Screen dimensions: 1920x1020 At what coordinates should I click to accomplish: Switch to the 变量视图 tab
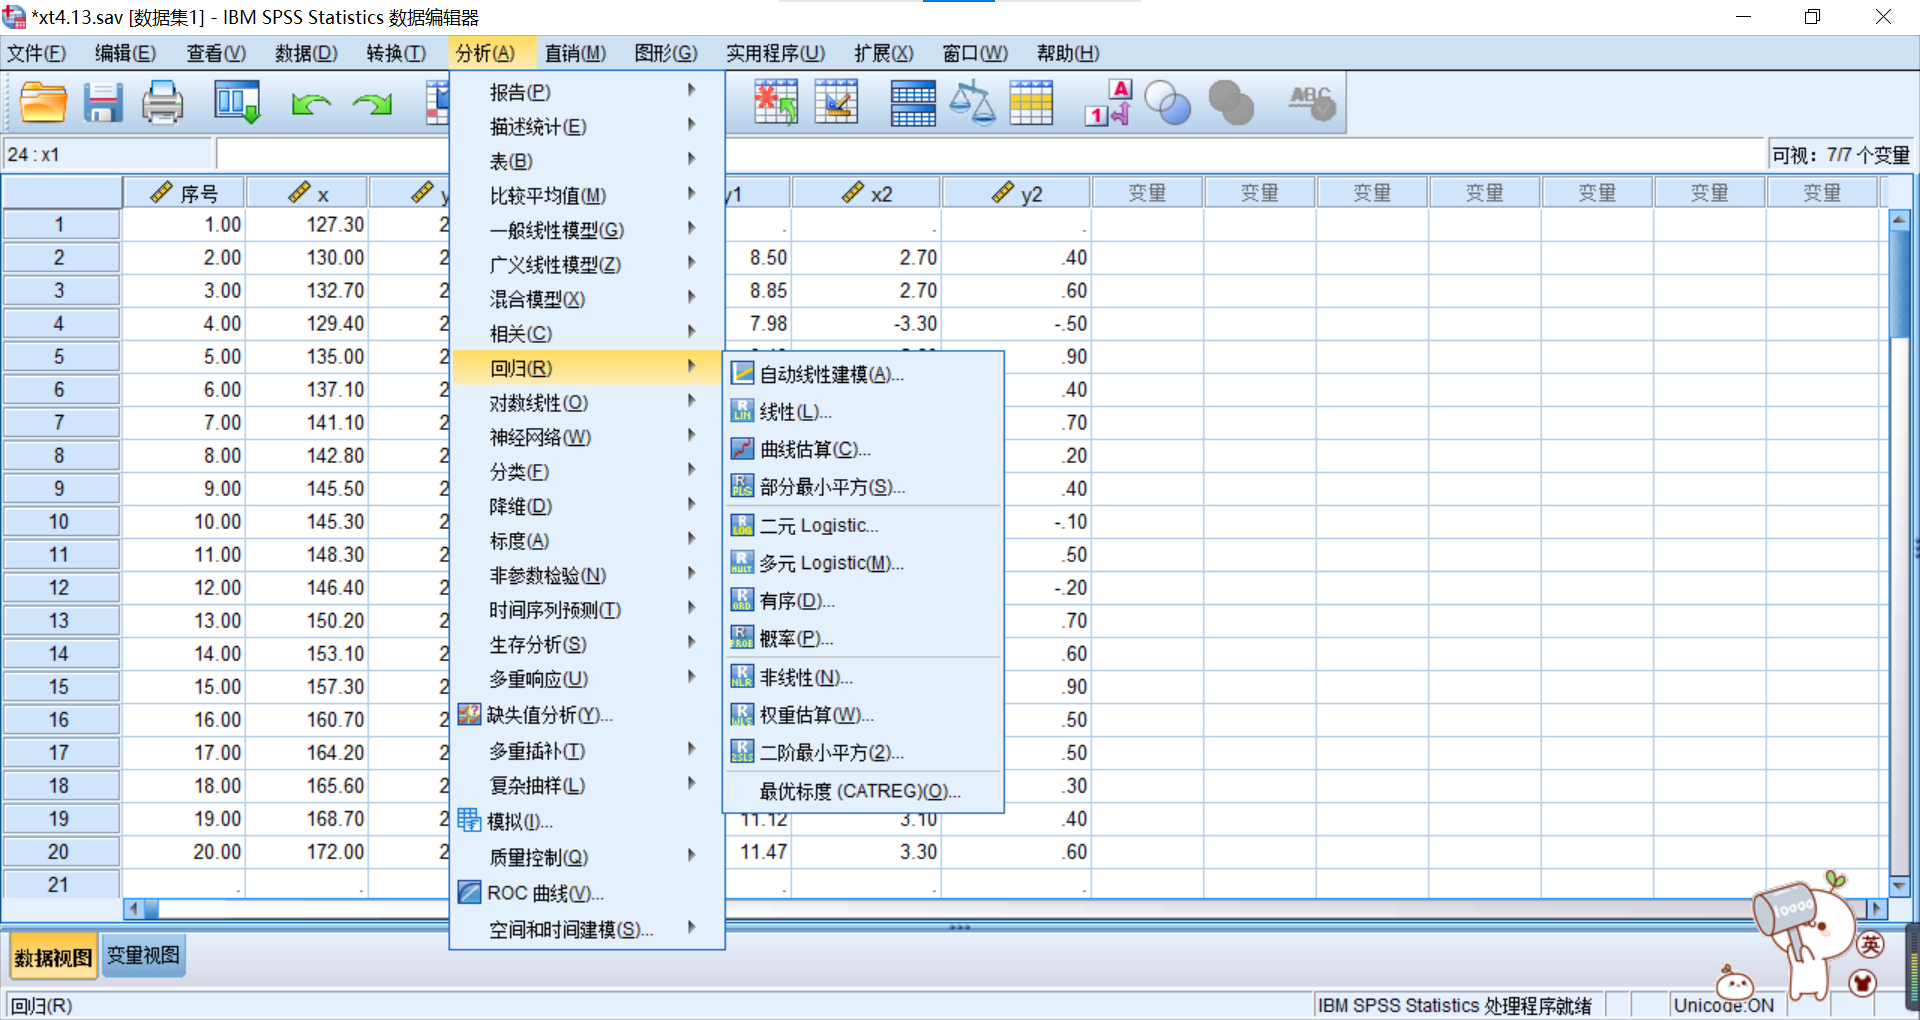144,956
